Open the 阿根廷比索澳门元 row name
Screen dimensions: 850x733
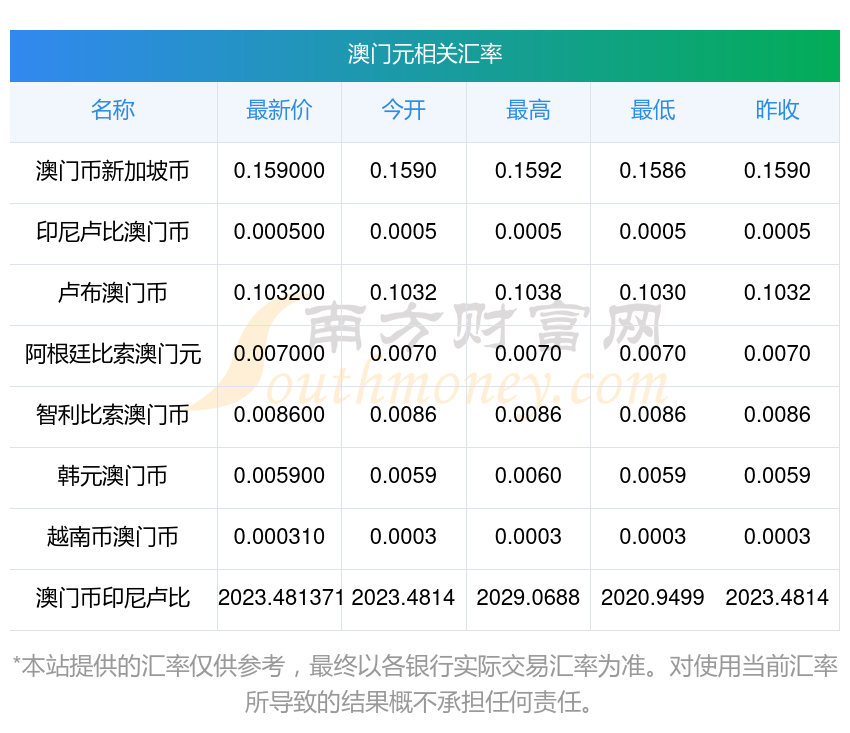point(113,354)
